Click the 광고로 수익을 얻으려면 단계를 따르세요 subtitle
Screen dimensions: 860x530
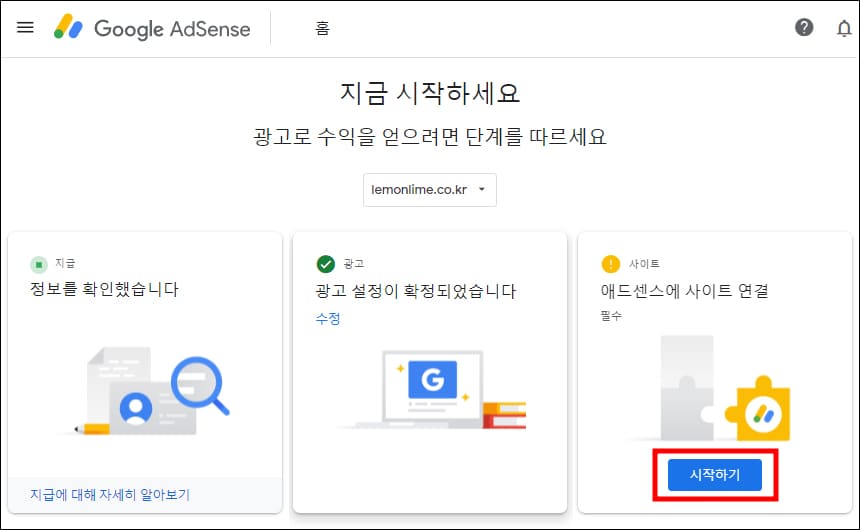coord(429,137)
